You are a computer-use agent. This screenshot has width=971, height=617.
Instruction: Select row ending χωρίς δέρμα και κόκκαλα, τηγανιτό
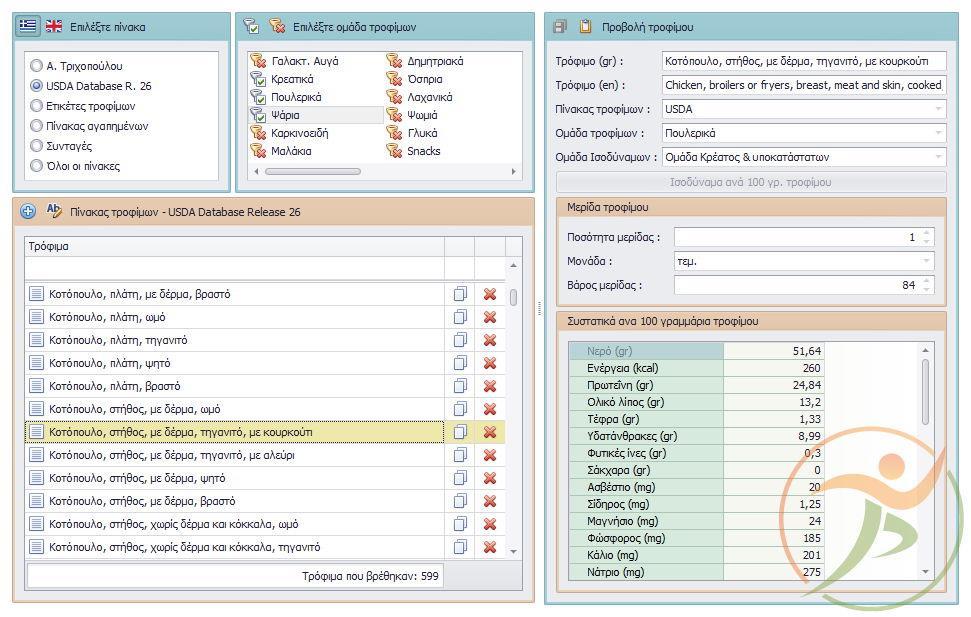235,547
